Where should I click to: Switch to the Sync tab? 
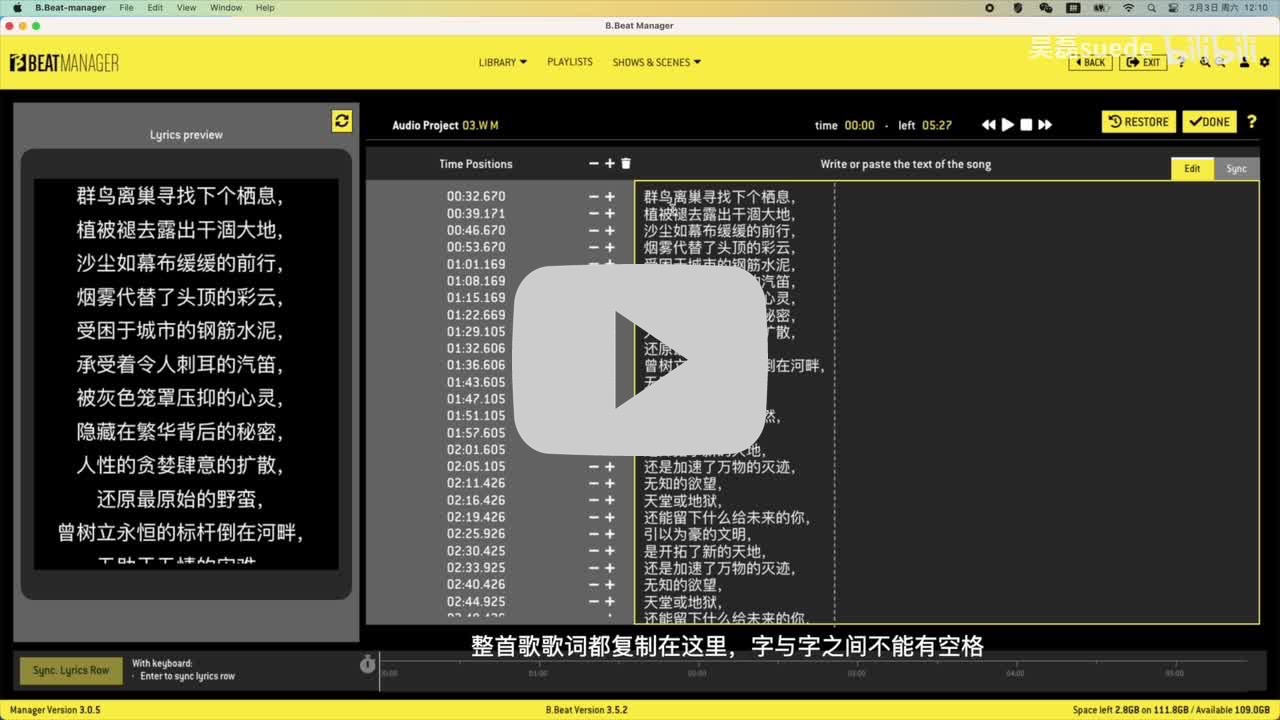(1237, 168)
